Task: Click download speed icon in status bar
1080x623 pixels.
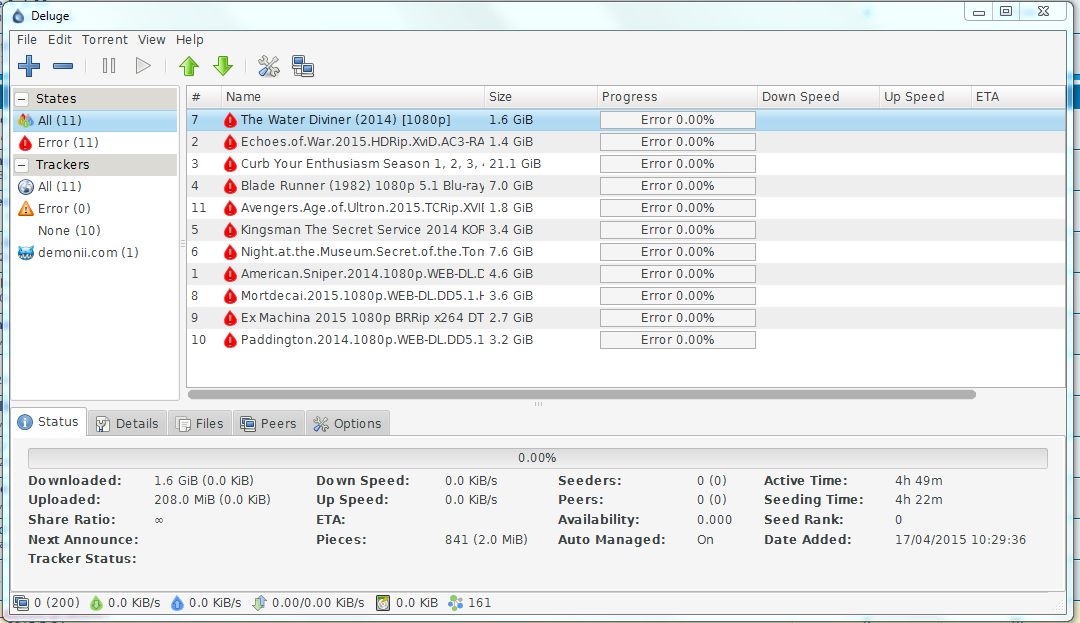Action: point(96,603)
